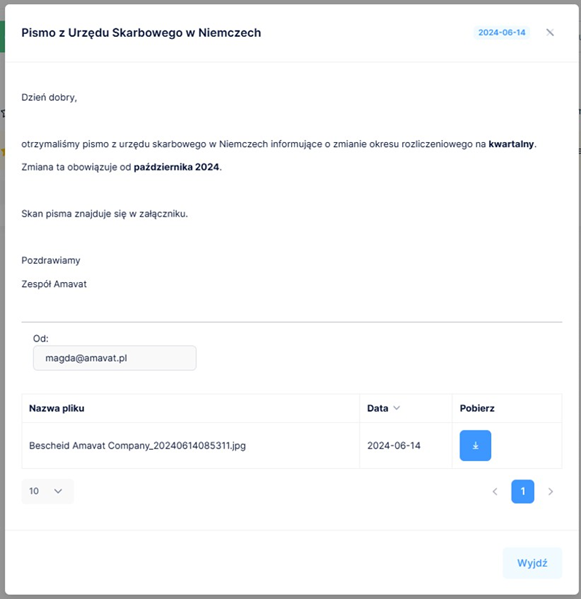Select page 1 in the pagination
This screenshot has height=599, width=581.
click(x=523, y=491)
